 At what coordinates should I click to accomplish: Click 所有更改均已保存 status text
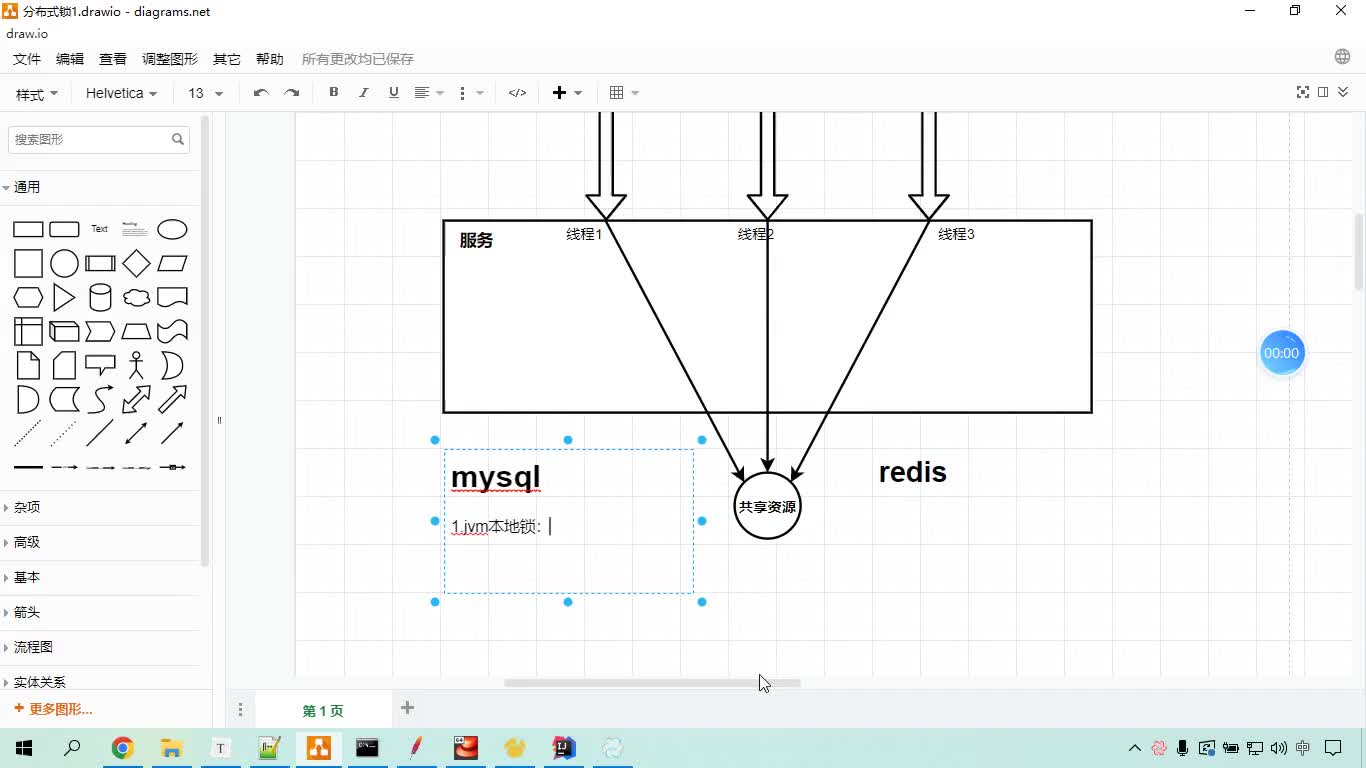pyautogui.click(x=358, y=59)
